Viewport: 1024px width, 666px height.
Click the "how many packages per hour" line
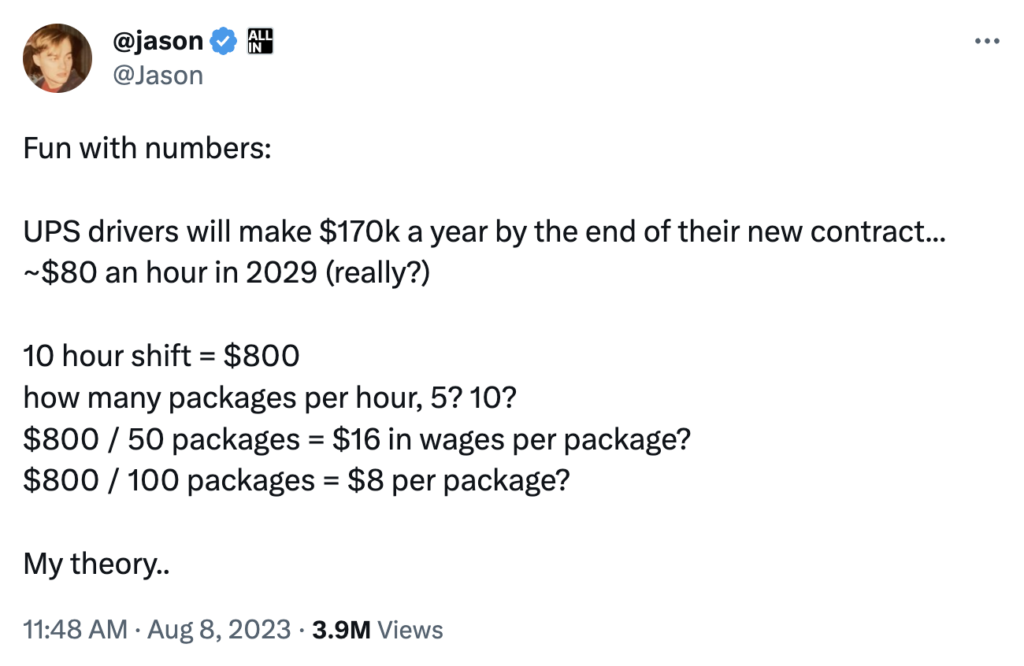270,398
